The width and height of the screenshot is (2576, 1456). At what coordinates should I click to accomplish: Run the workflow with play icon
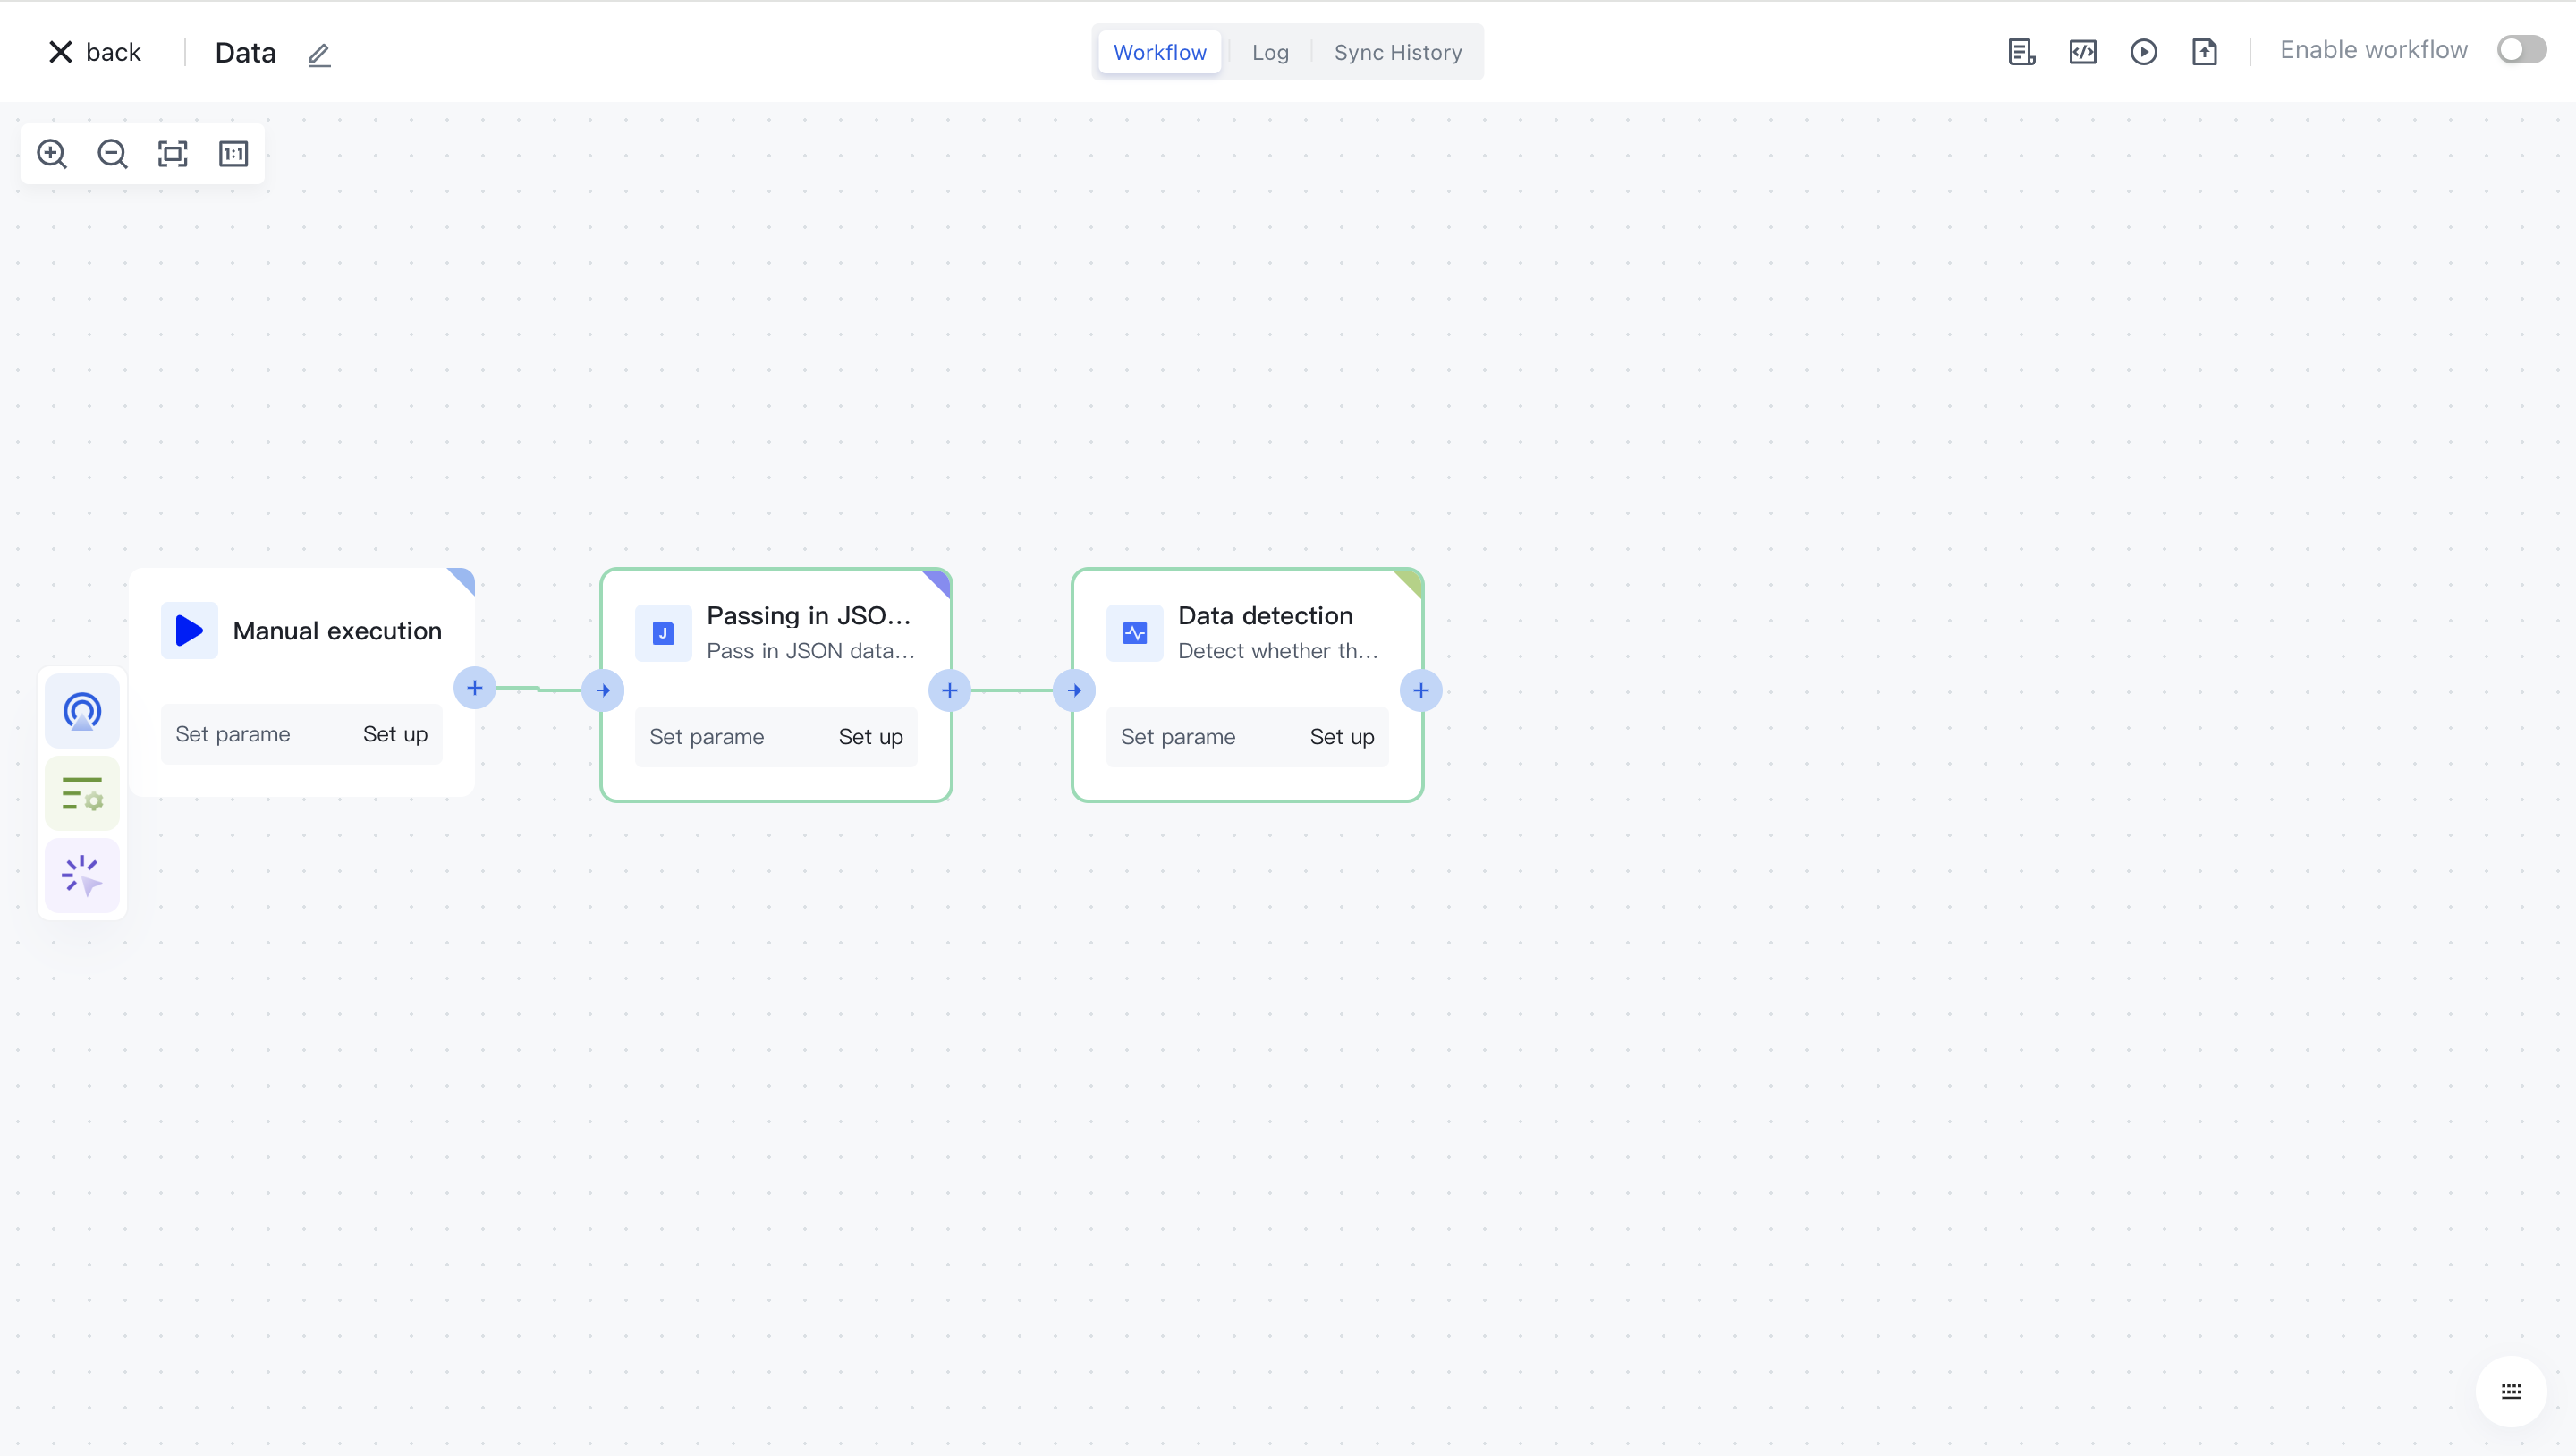coord(2143,52)
